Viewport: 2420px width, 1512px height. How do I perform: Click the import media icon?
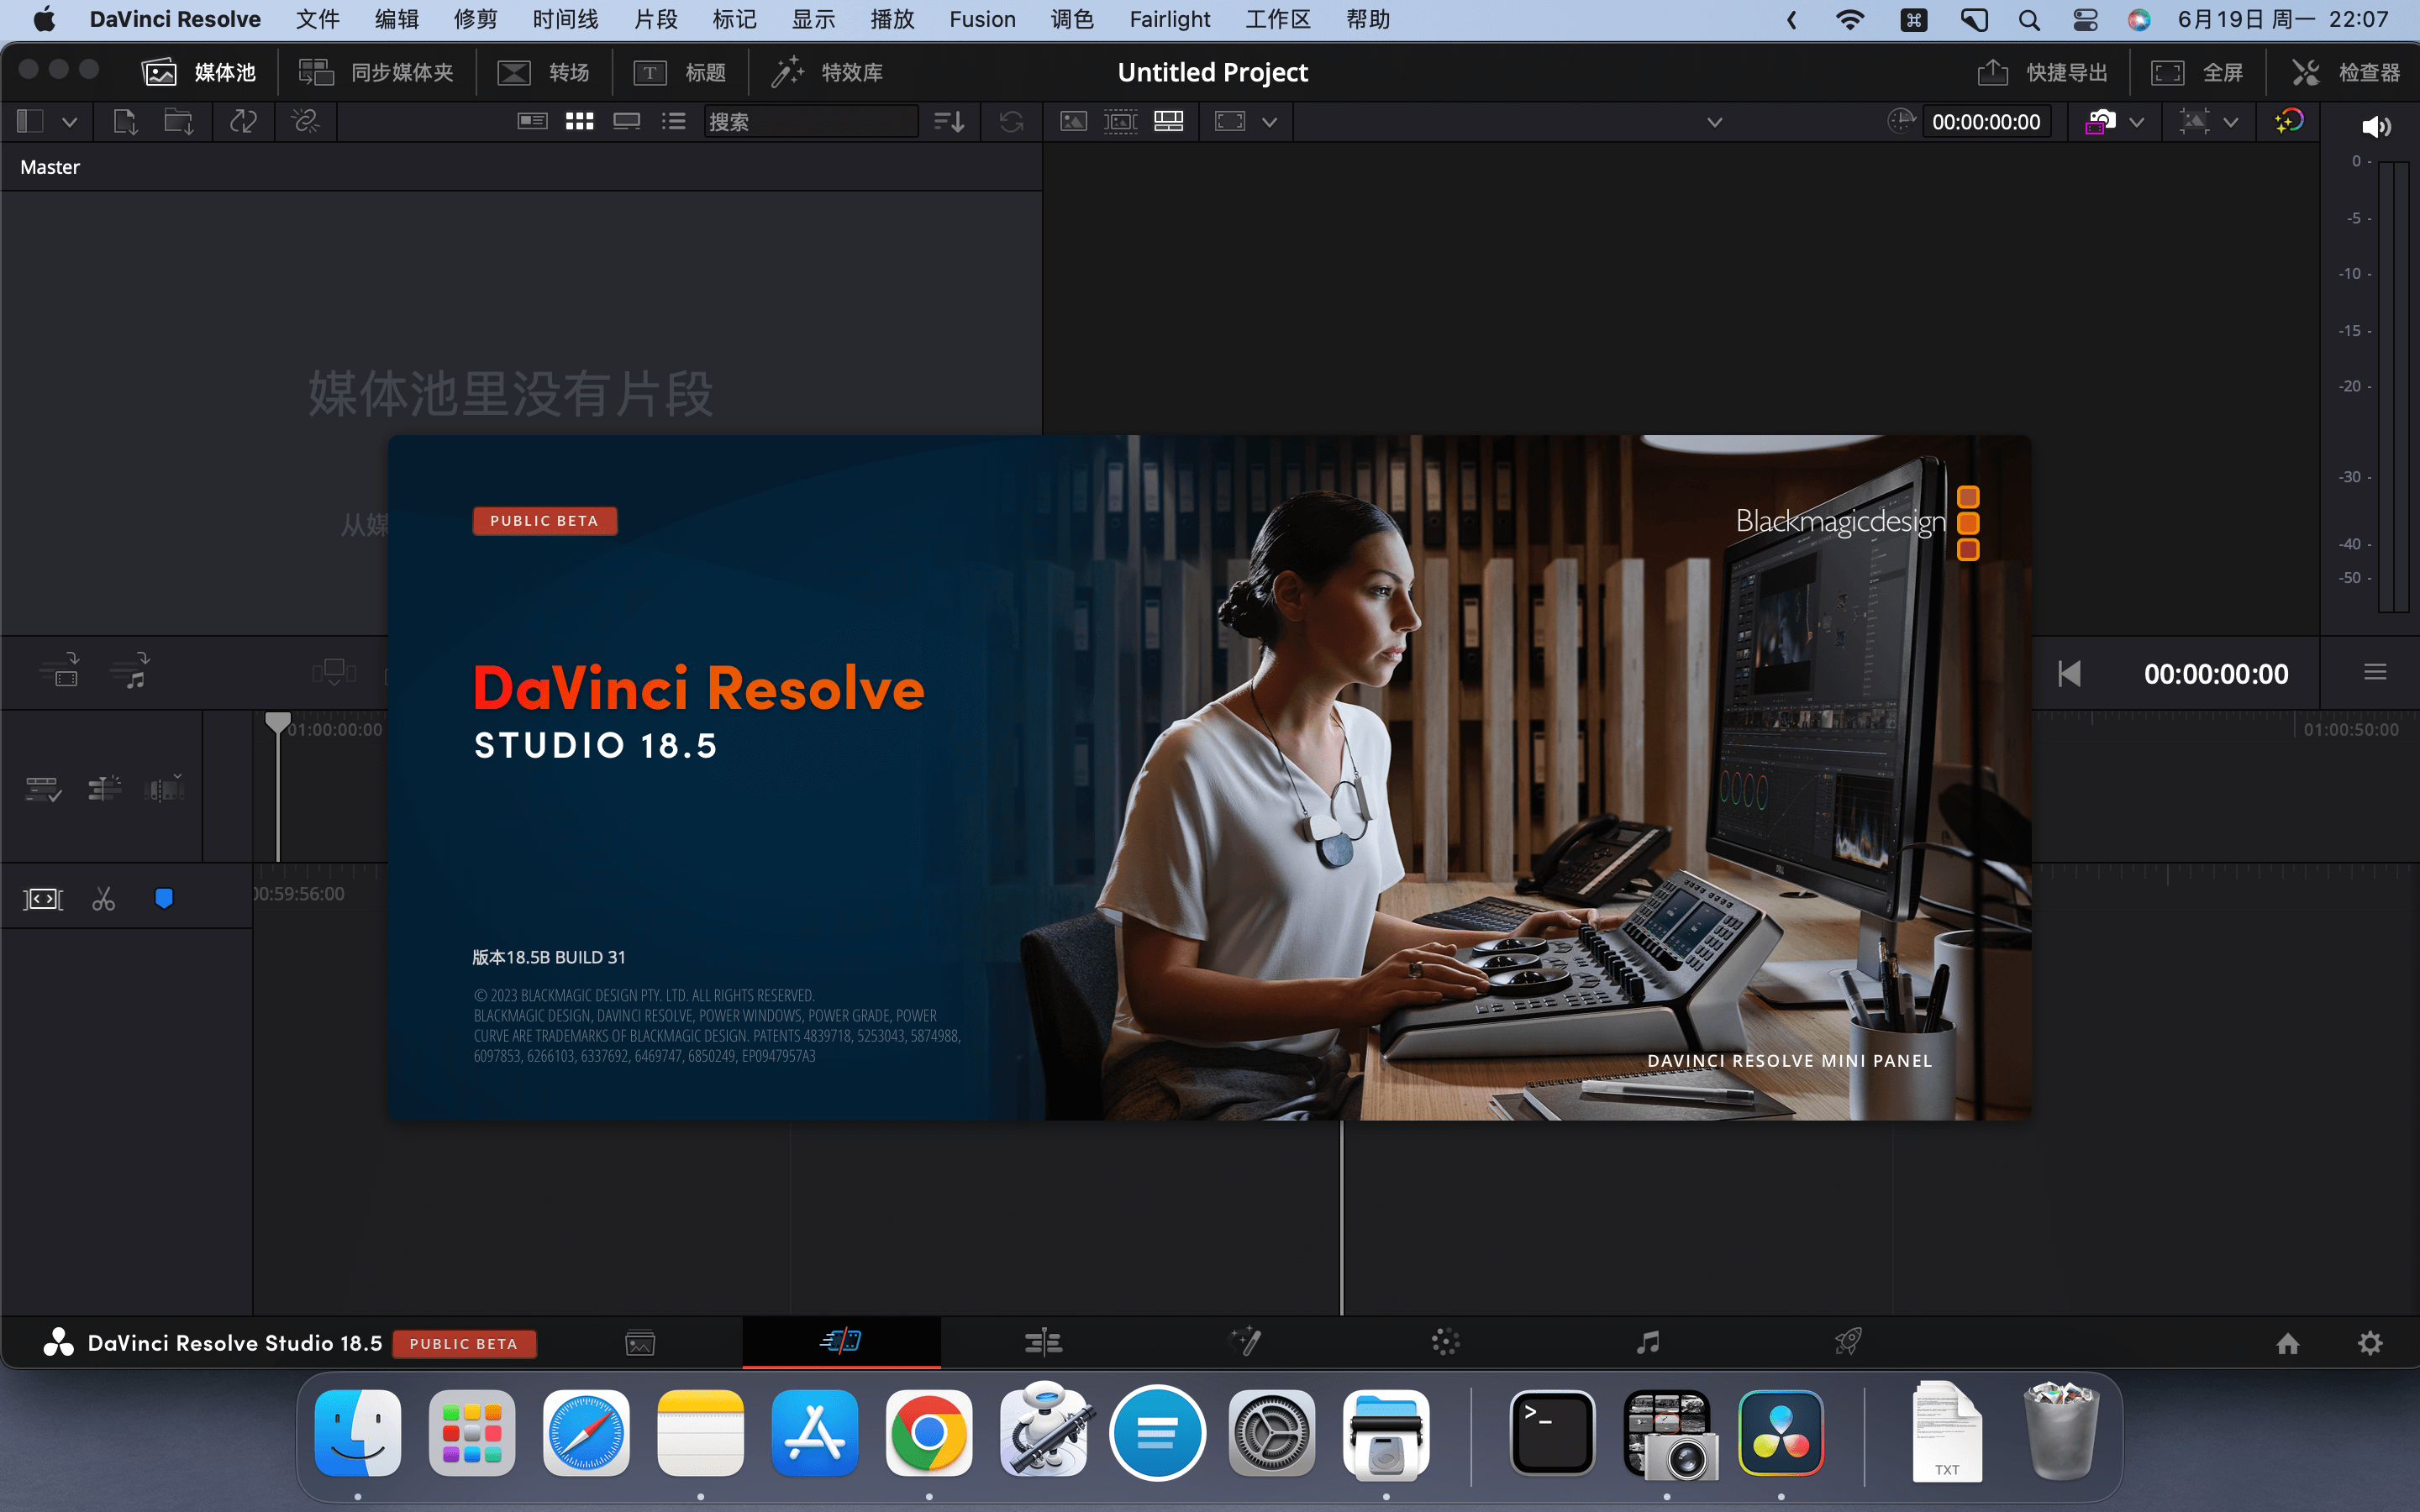pyautogui.click(x=125, y=122)
